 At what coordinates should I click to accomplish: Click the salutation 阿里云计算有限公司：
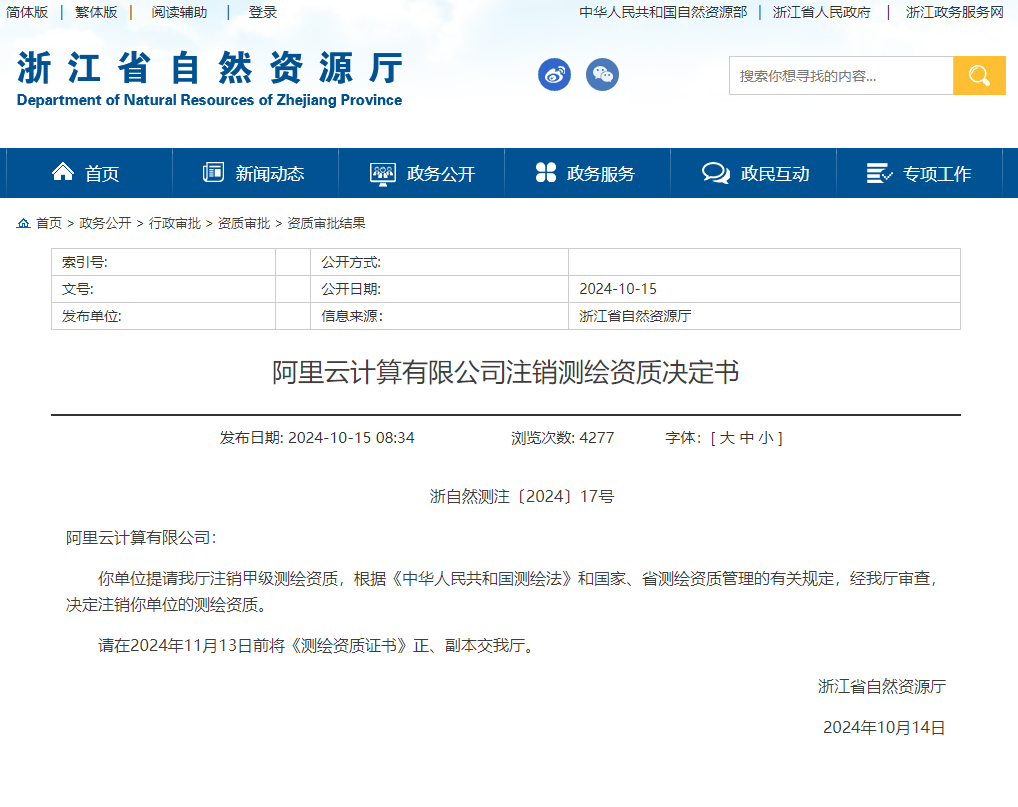pos(141,538)
